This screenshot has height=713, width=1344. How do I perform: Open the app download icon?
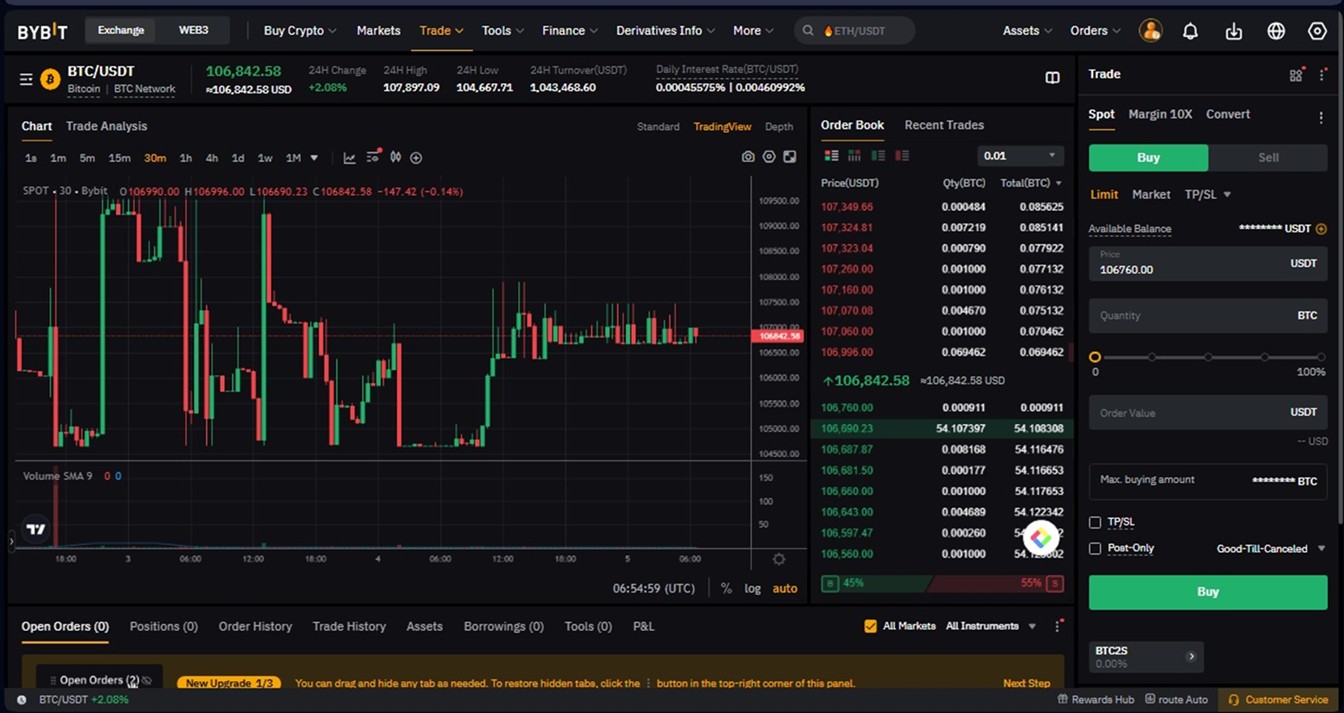coord(1234,31)
